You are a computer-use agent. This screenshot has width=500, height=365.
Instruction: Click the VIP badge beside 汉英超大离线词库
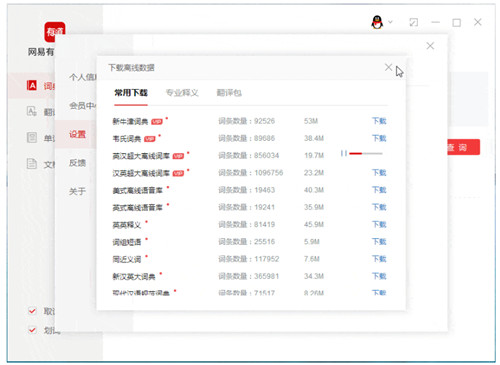tap(178, 173)
